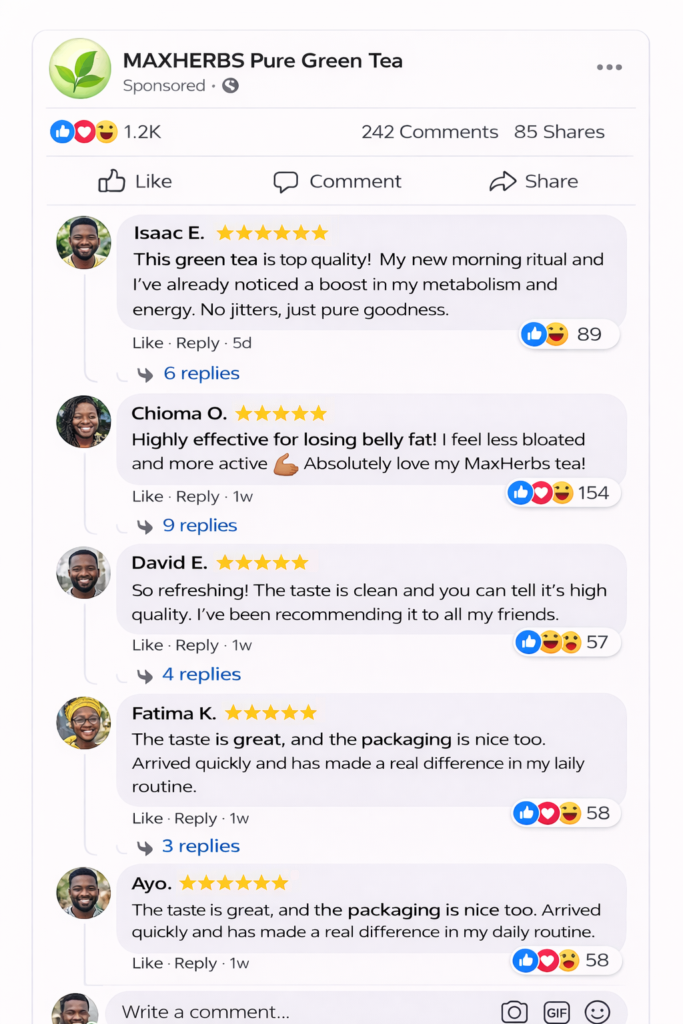Expand 9 replies under Chioma O.
Viewport: 683px width, 1024px height.
[x=200, y=525]
